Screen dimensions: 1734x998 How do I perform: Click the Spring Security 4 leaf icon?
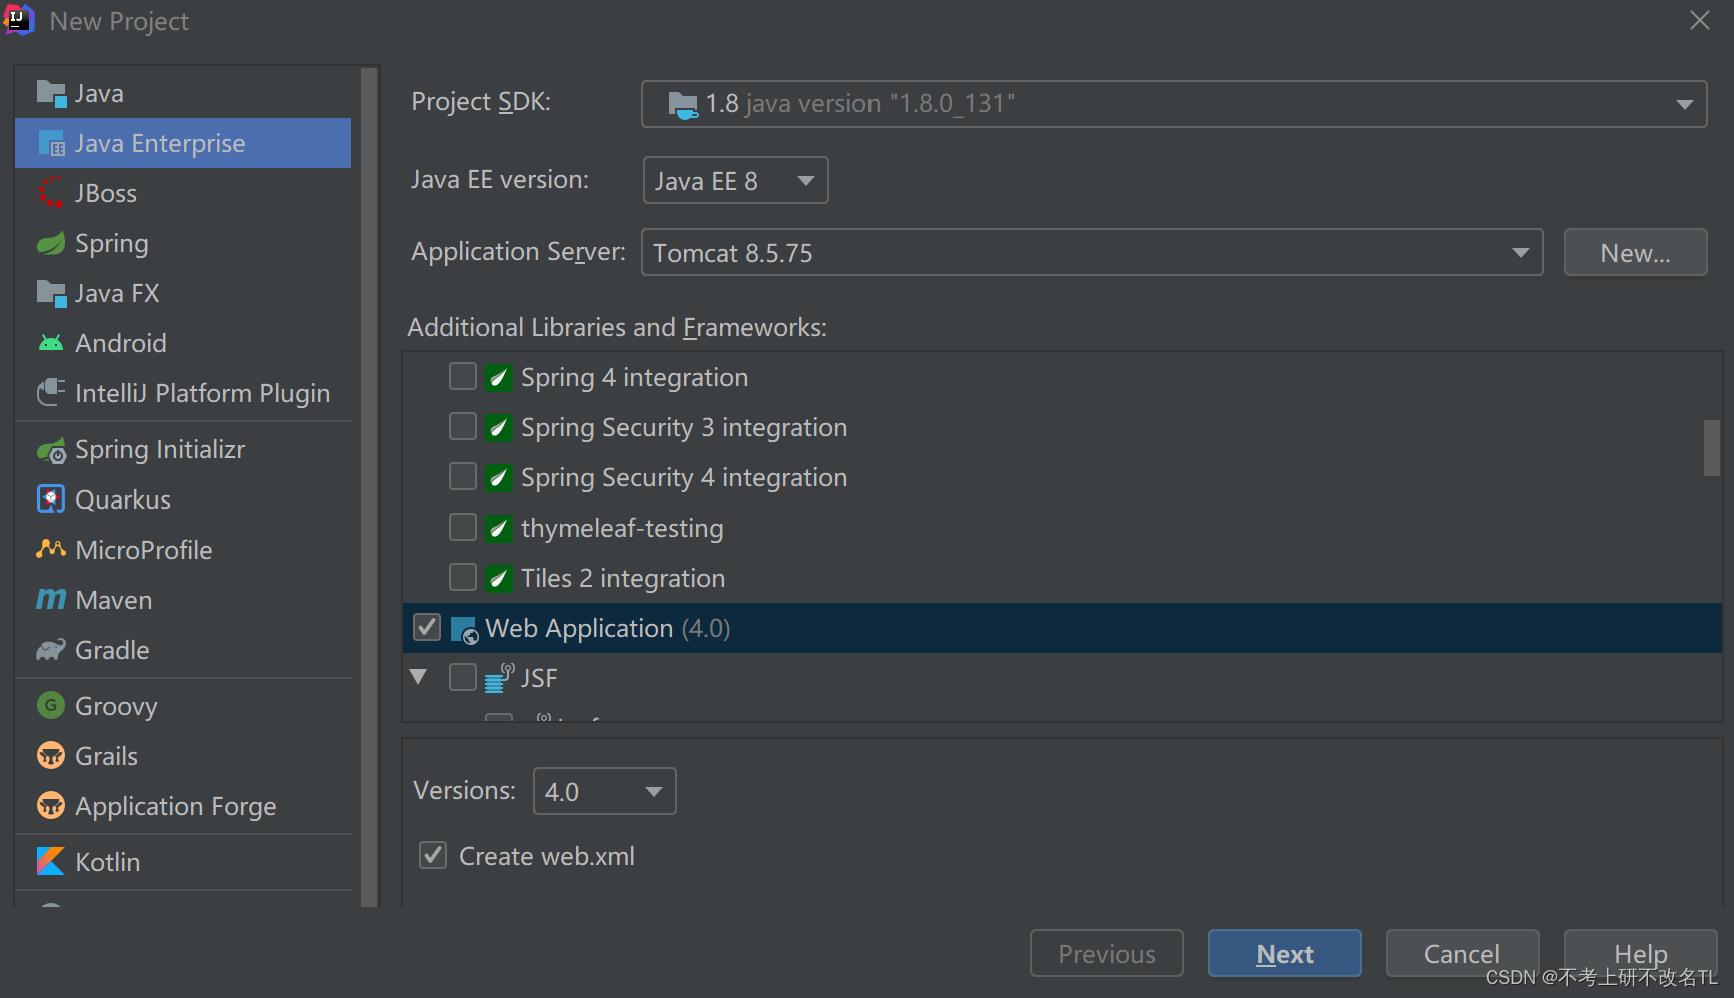(499, 477)
